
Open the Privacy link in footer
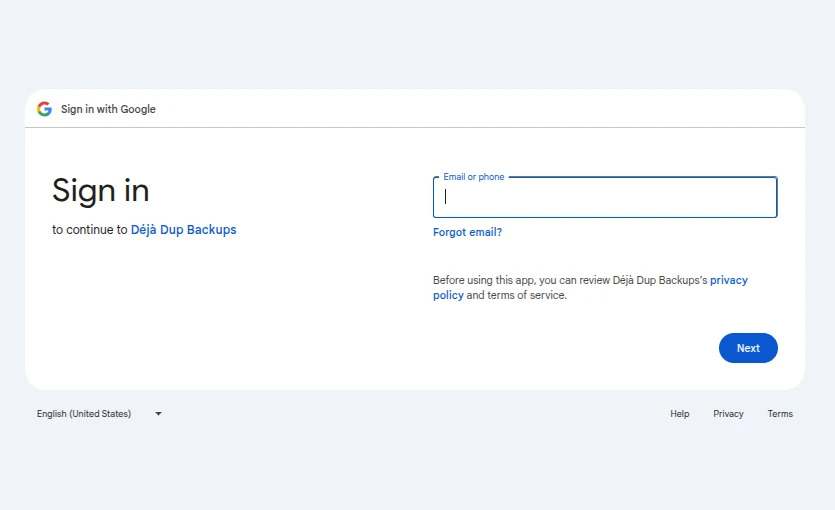728,414
